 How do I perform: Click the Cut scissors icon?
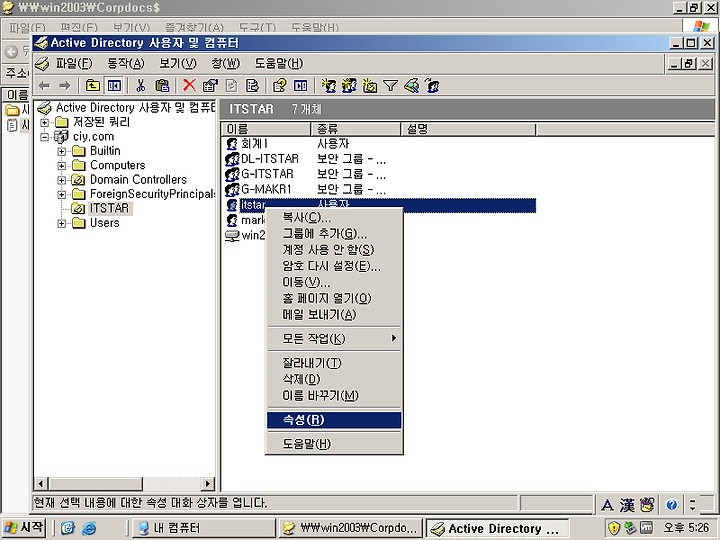coord(141,85)
